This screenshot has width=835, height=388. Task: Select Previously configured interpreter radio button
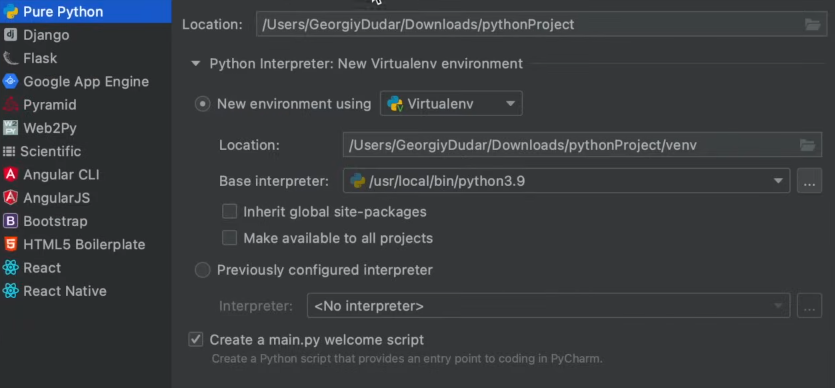pos(202,270)
